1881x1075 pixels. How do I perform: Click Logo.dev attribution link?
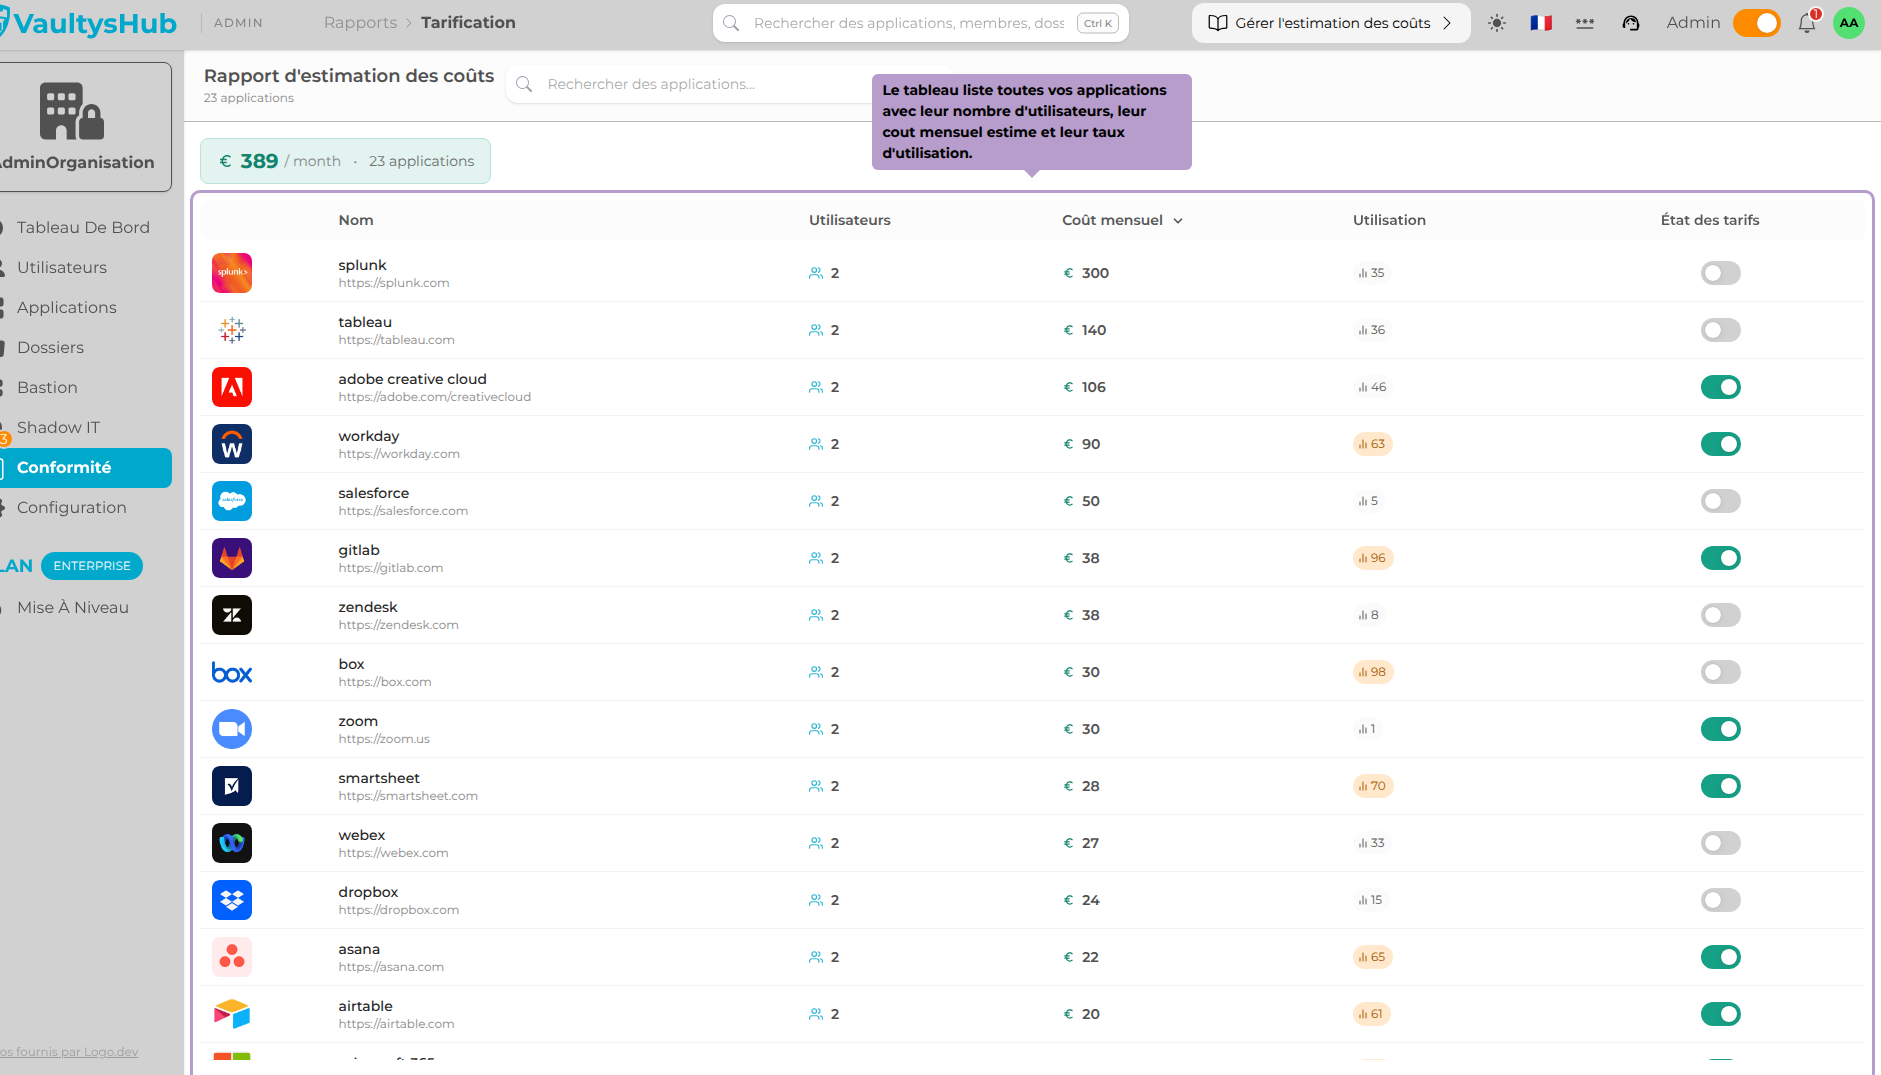[69, 1052]
